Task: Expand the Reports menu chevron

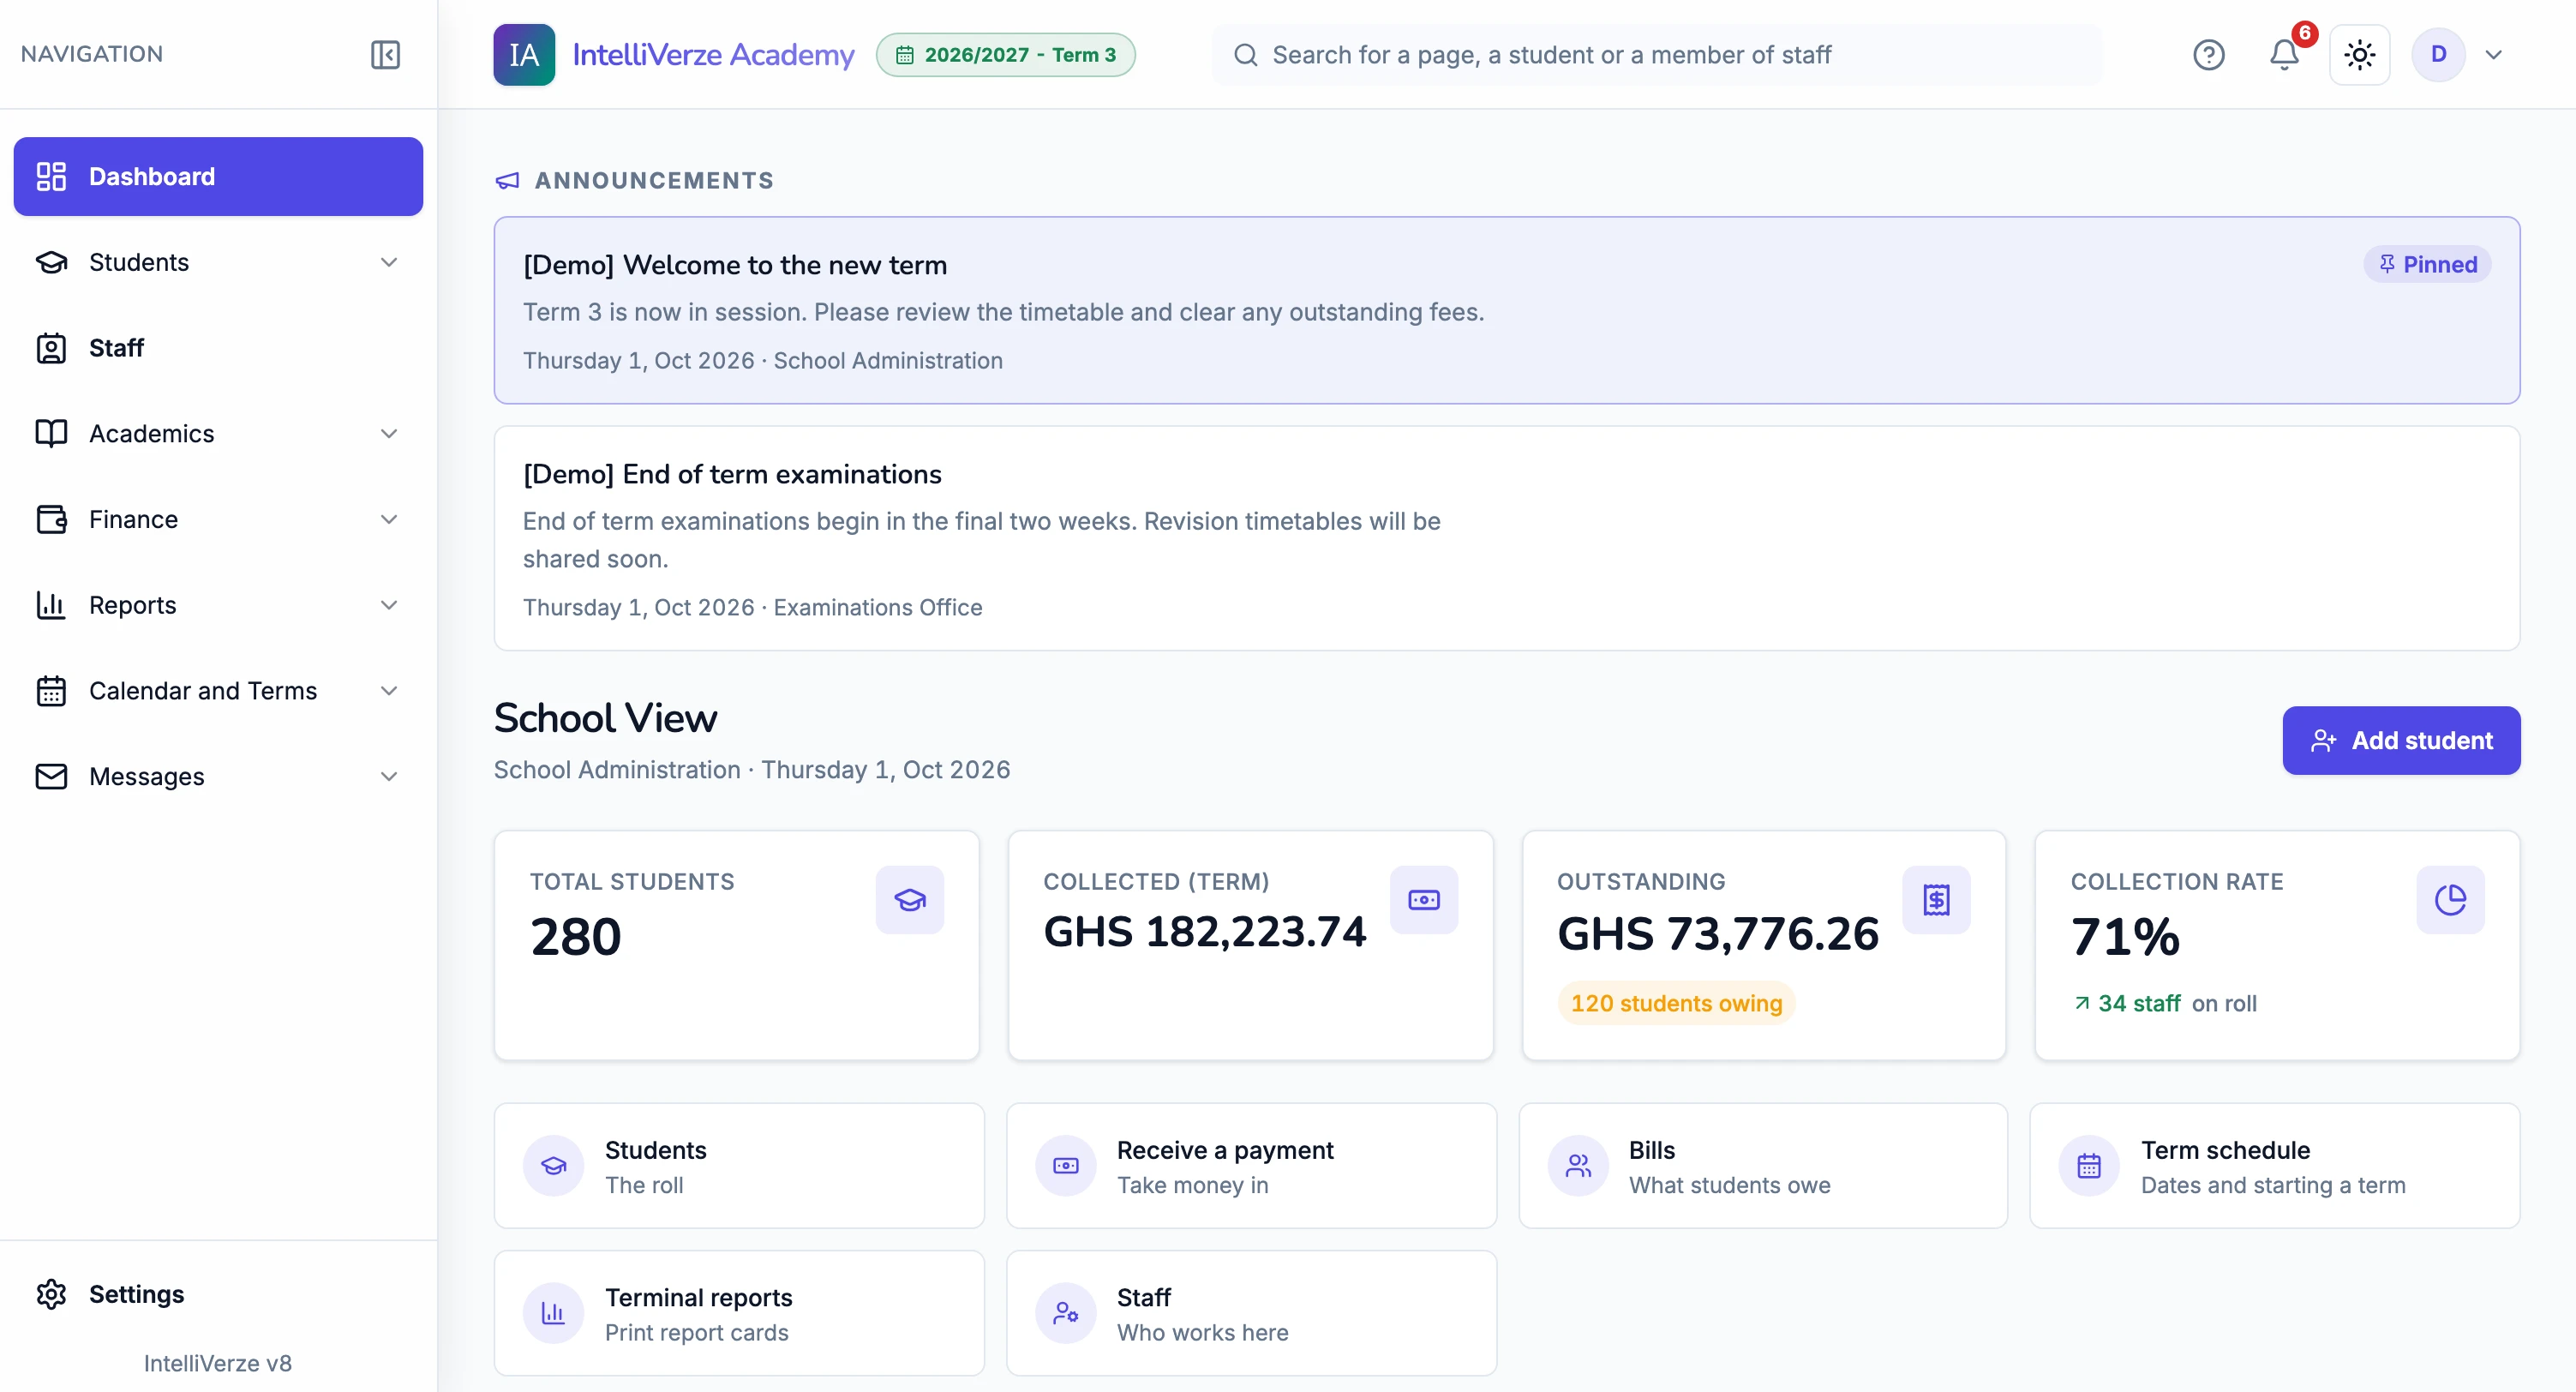Action: 389,605
